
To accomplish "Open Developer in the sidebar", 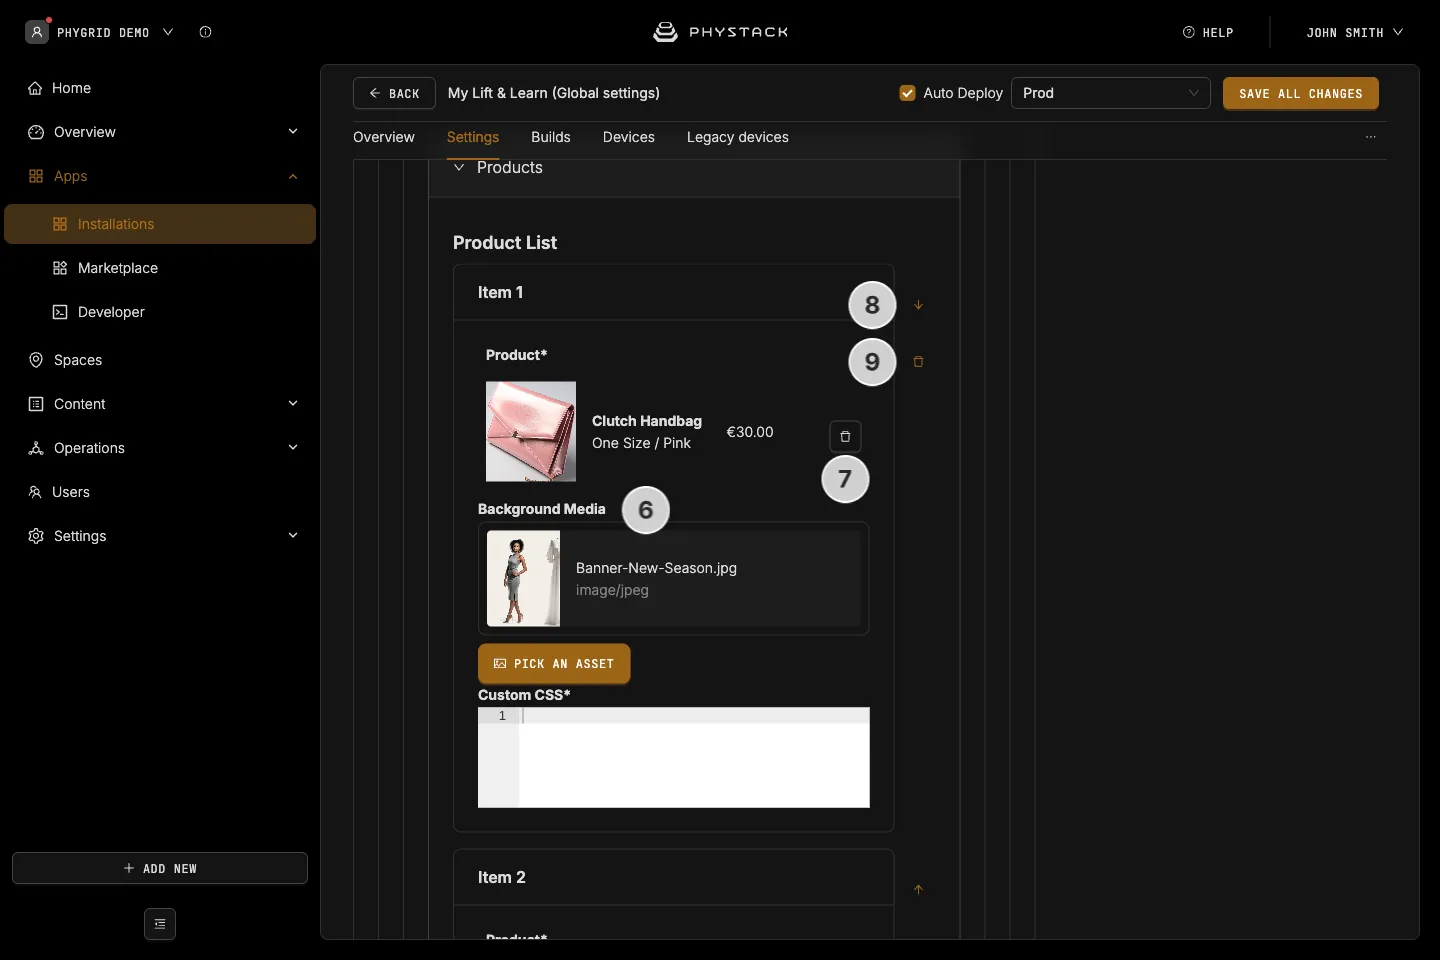I will 160,312.
